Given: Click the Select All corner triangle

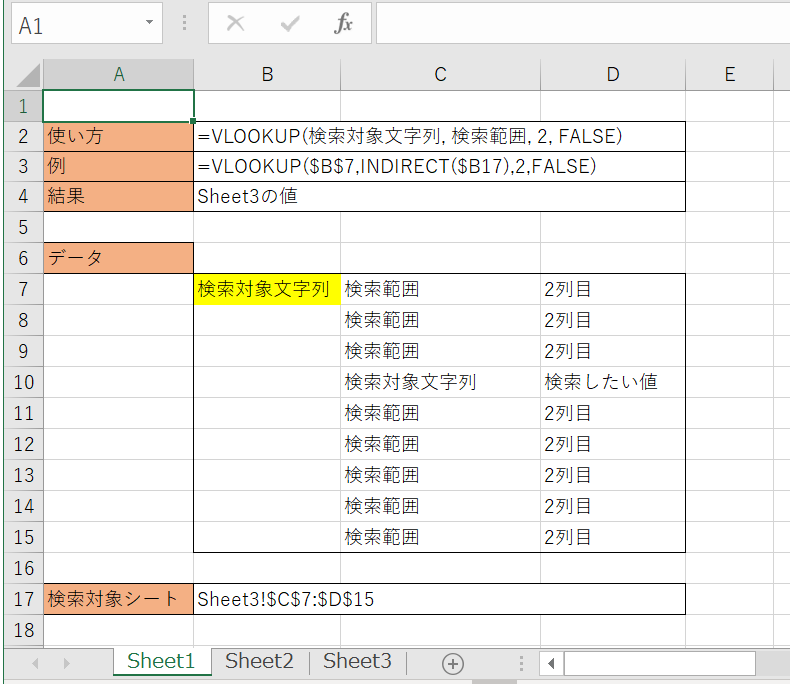Looking at the screenshot, I should coord(28,74).
